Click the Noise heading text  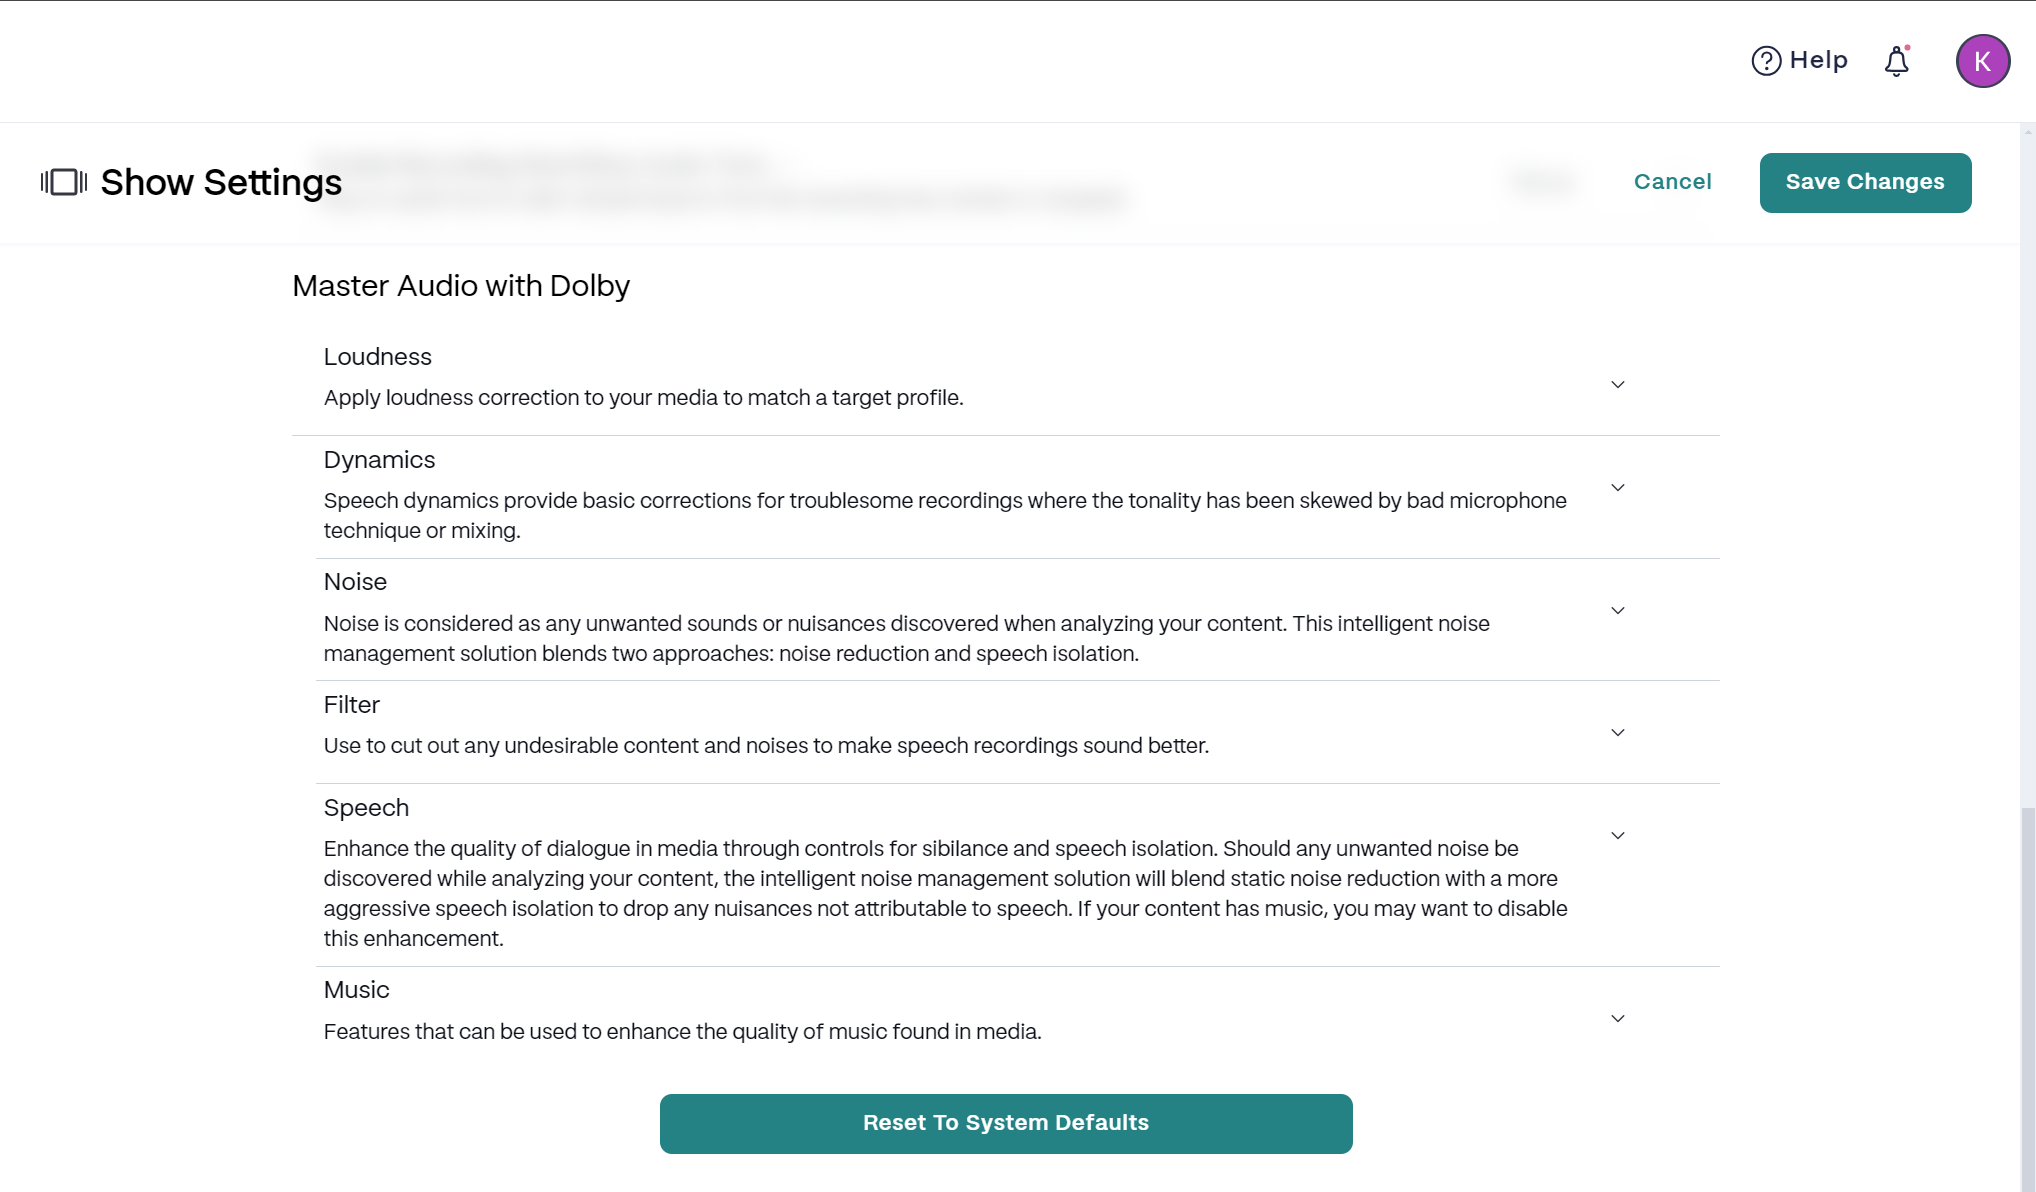tap(355, 582)
